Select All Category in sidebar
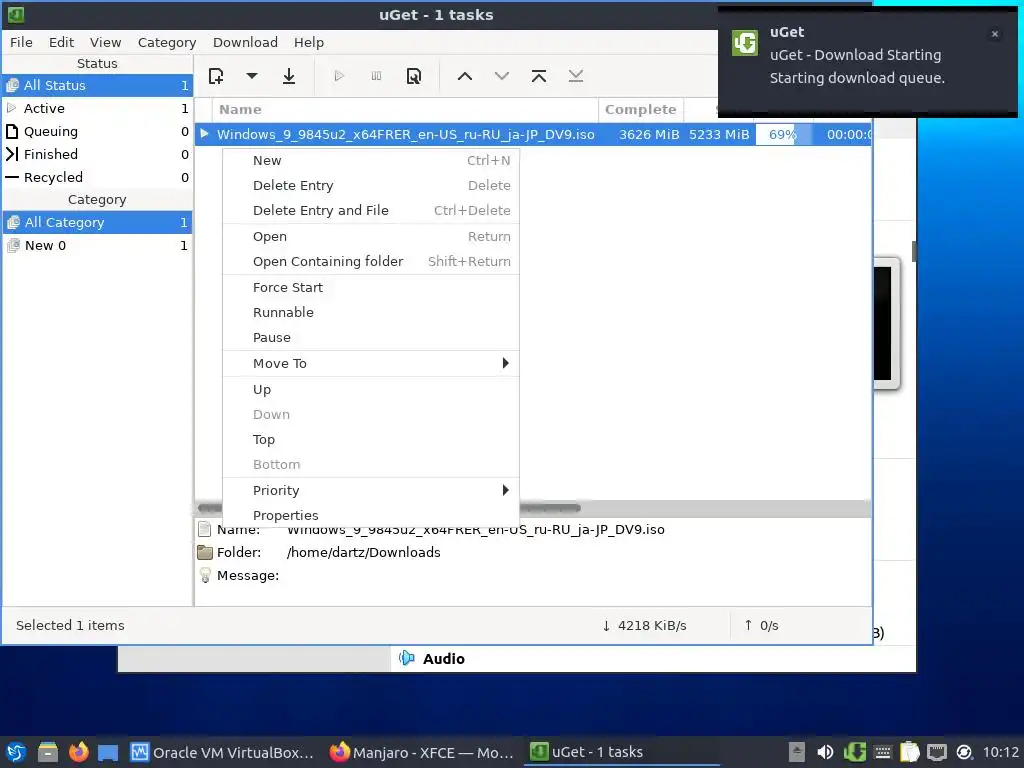Screen dimensions: 1024x768 click(97, 223)
